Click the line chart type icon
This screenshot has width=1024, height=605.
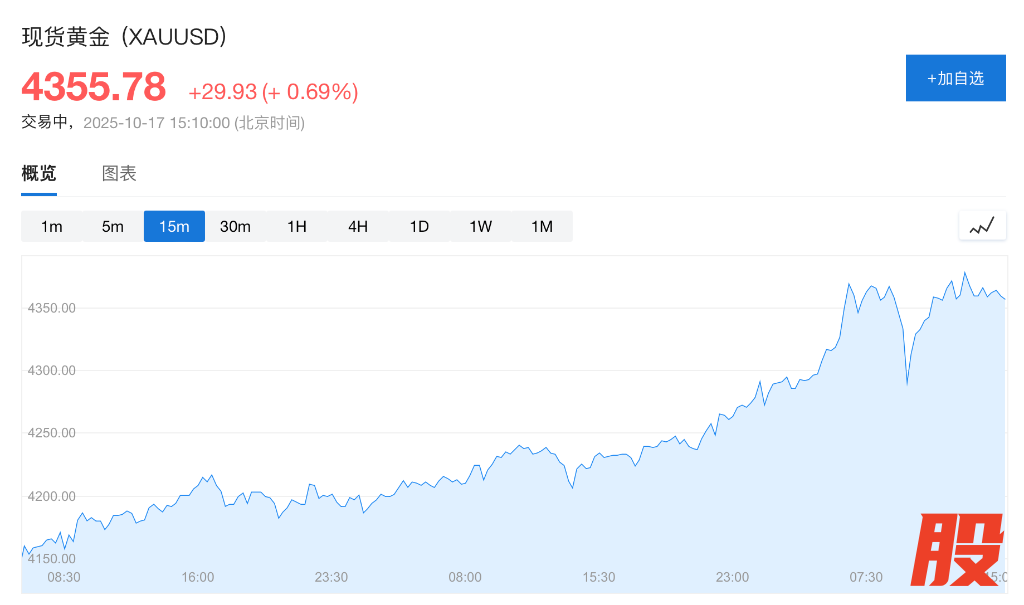pyautogui.click(x=982, y=226)
